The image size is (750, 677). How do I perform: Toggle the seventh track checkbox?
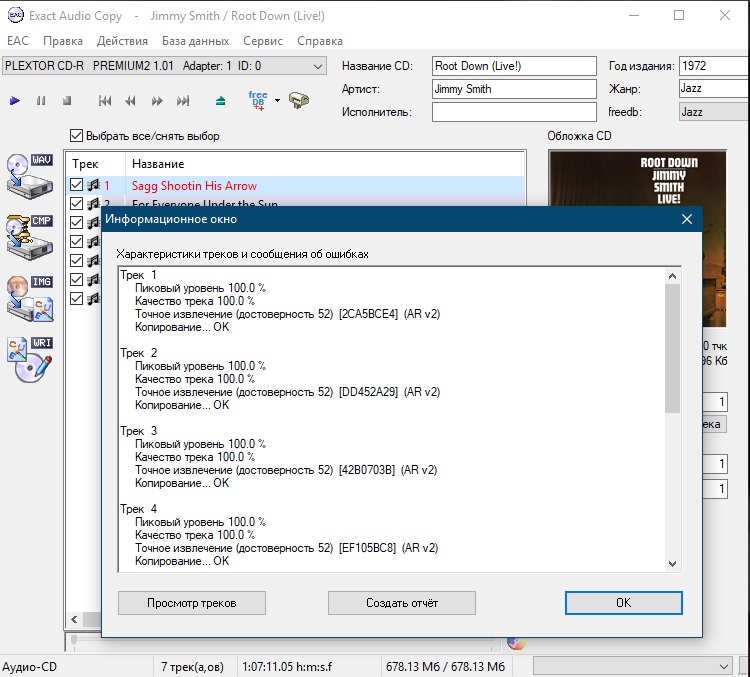[x=76, y=299]
